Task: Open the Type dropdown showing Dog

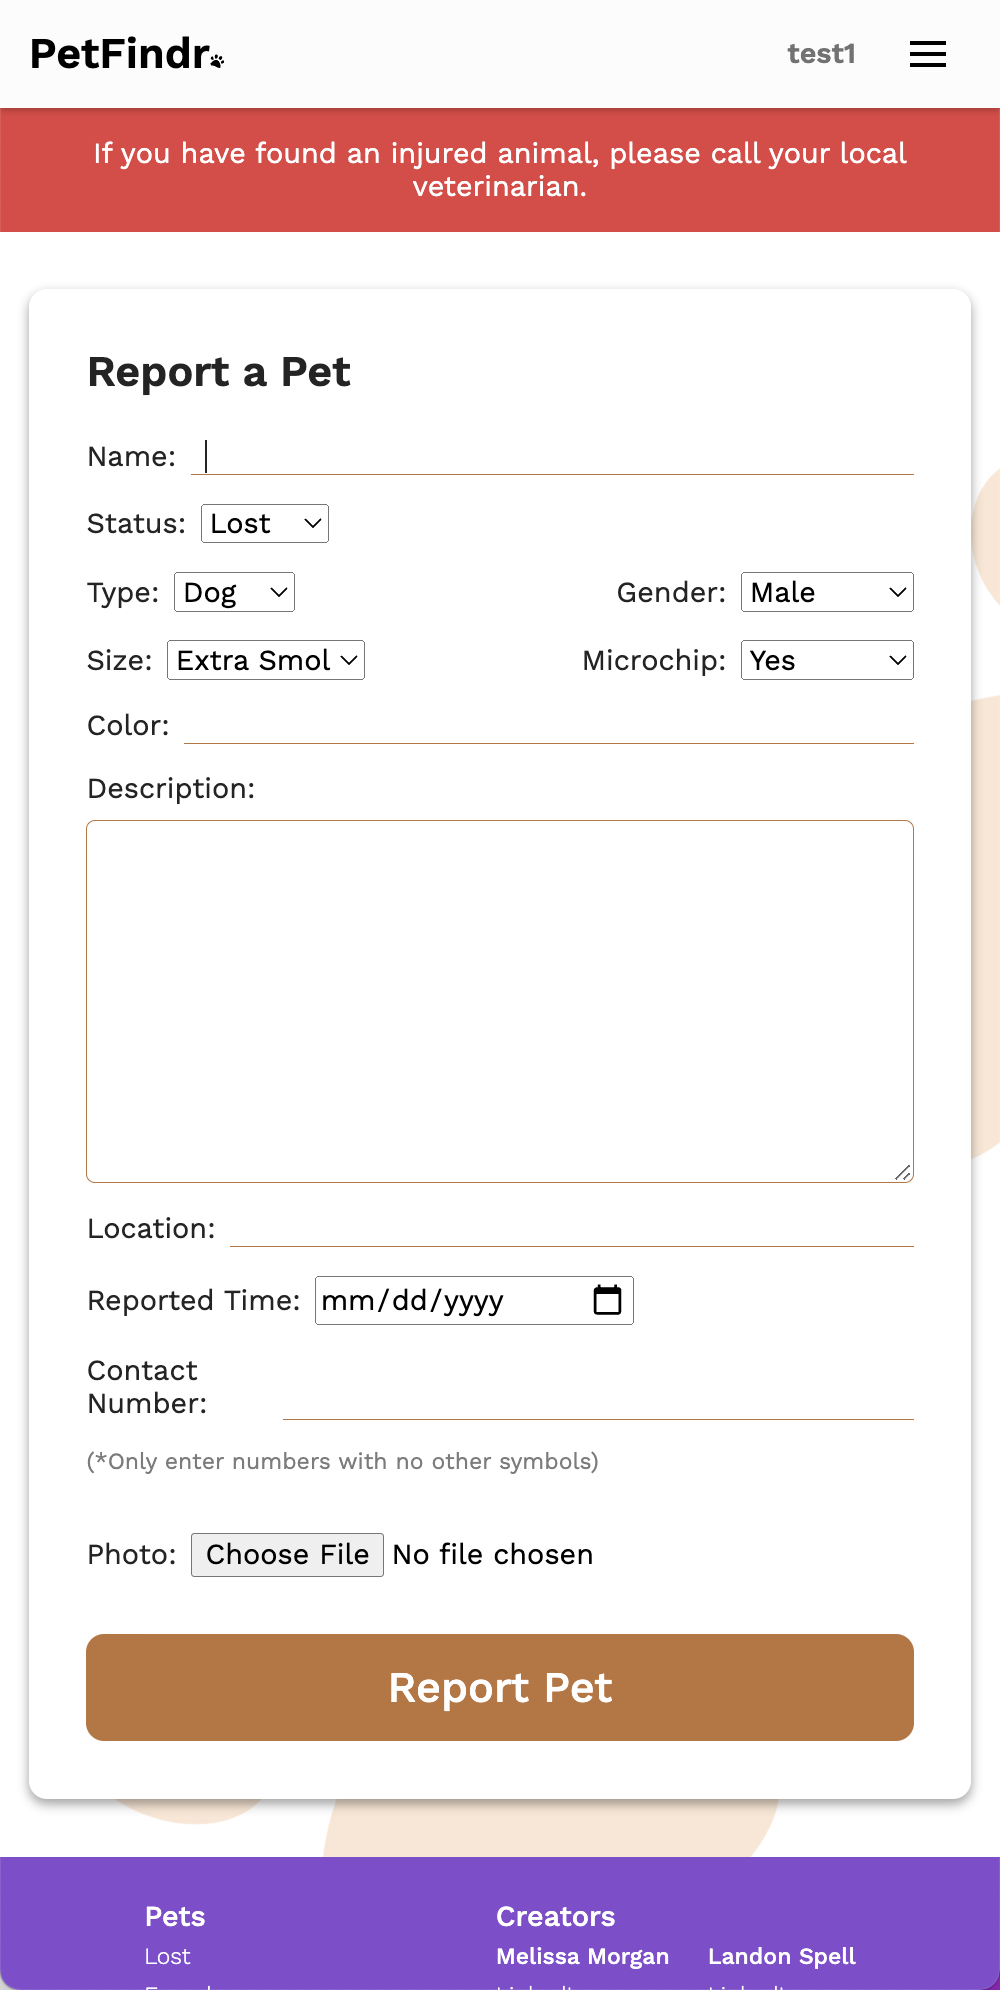Action: [234, 592]
